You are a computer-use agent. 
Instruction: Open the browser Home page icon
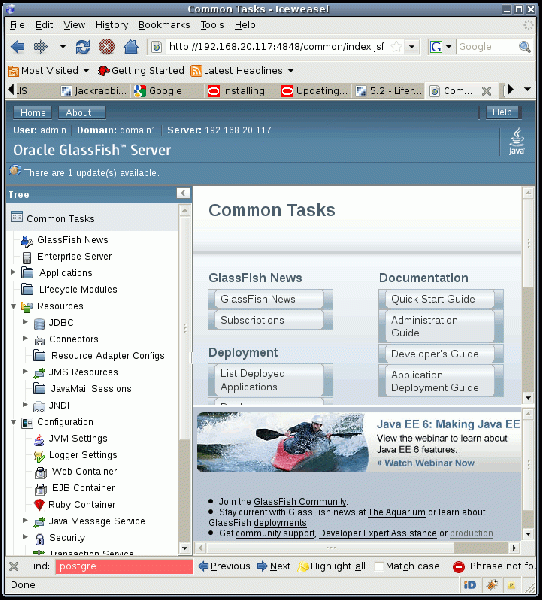(131, 47)
